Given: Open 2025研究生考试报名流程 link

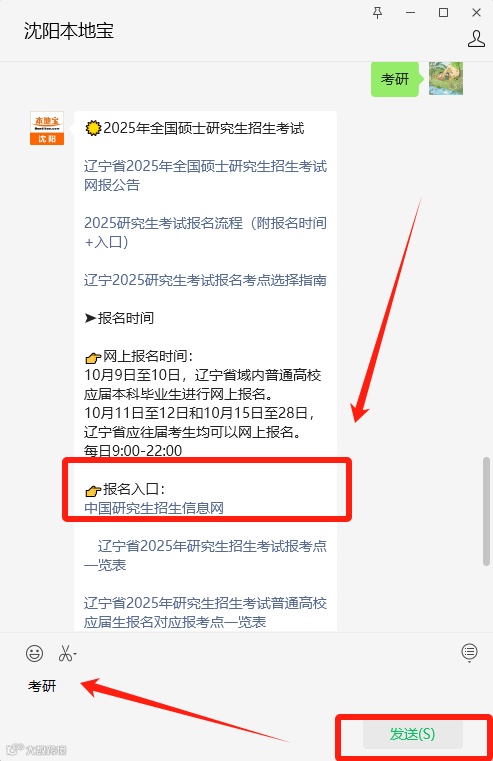Looking at the screenshot, I should click(x=205, y=232).
